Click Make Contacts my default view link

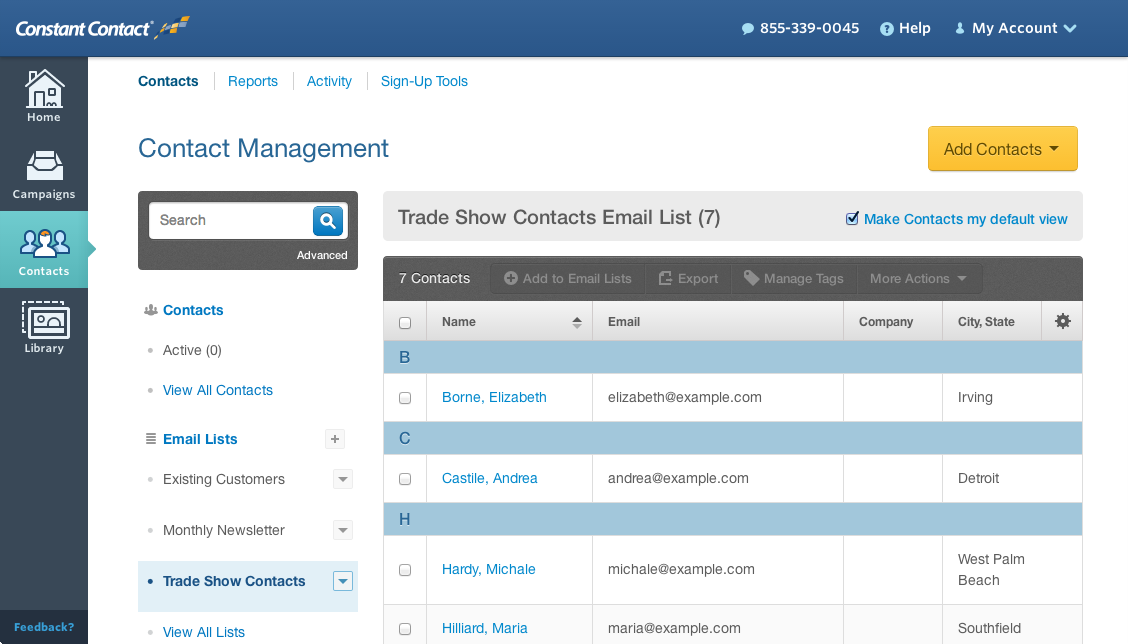[965, 219]
